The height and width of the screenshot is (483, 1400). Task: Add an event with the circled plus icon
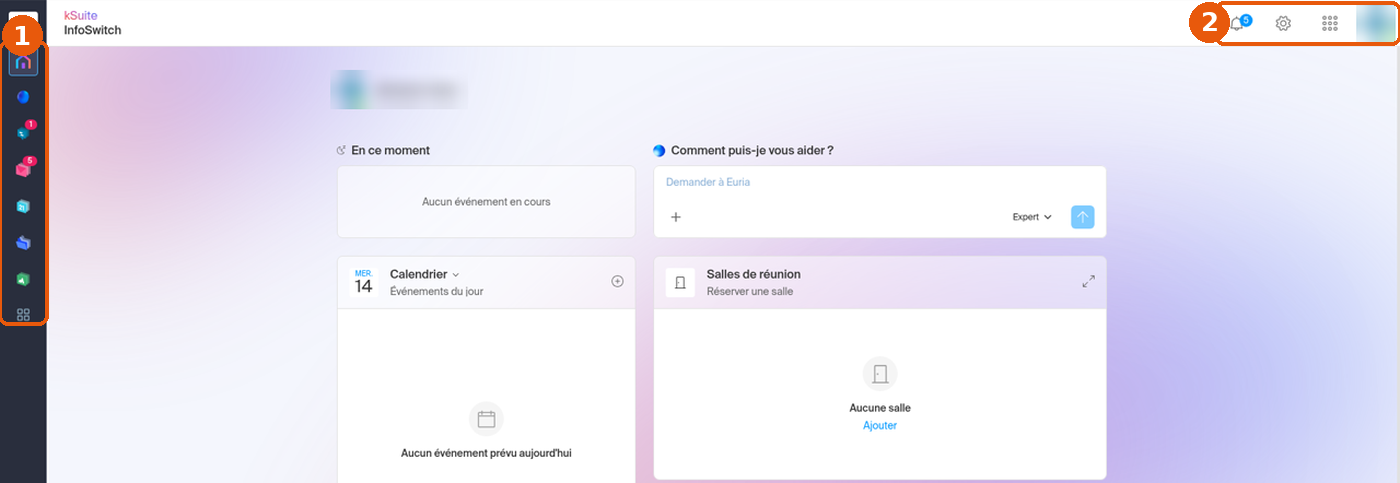[617, 281]
